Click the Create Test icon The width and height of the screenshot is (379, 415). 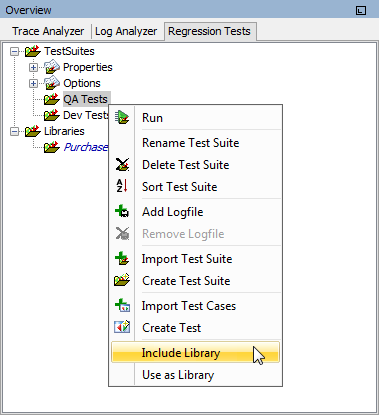tap(122, 327)
